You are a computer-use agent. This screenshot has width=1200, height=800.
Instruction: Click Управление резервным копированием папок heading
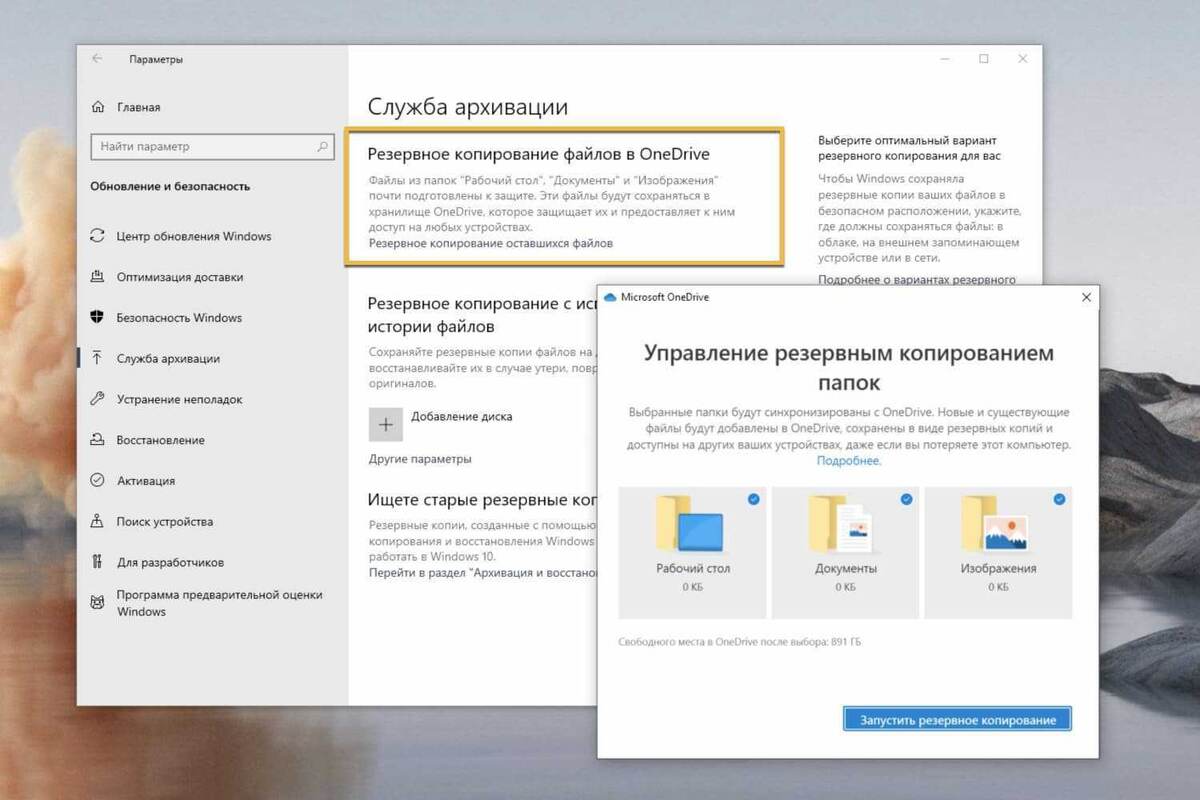click(848, 367)
